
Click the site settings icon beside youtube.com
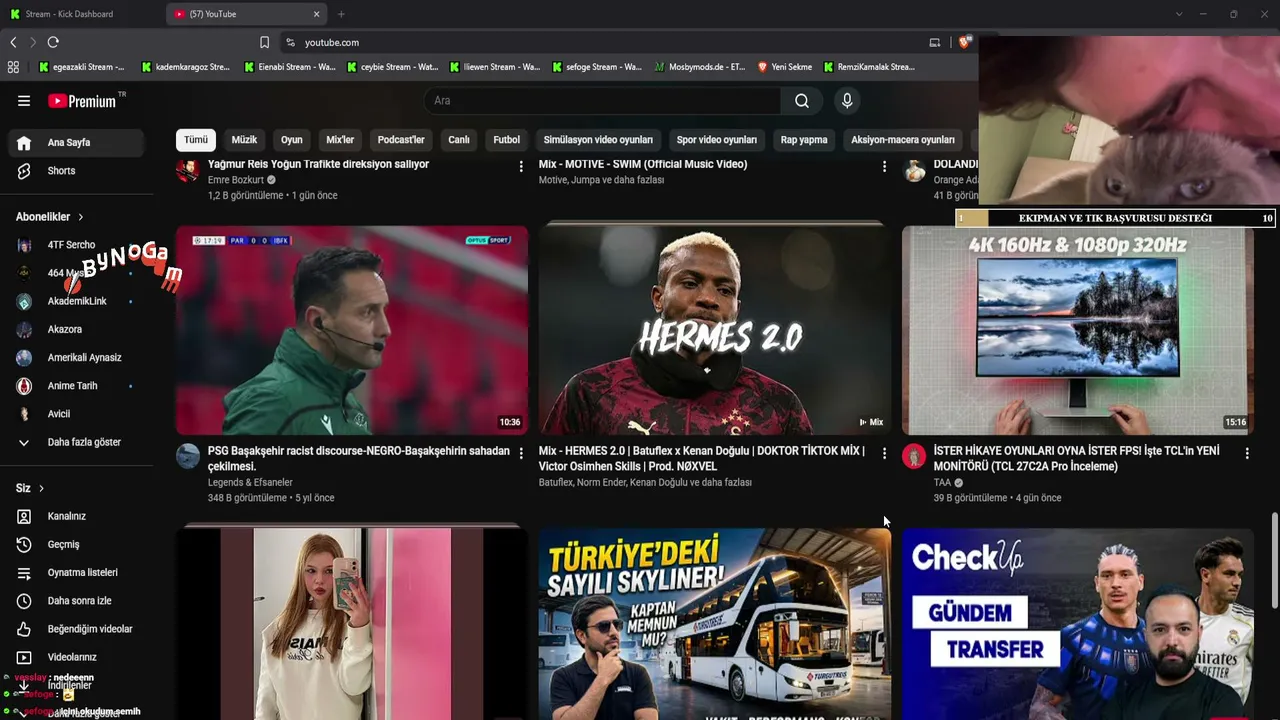coord(290,42)
